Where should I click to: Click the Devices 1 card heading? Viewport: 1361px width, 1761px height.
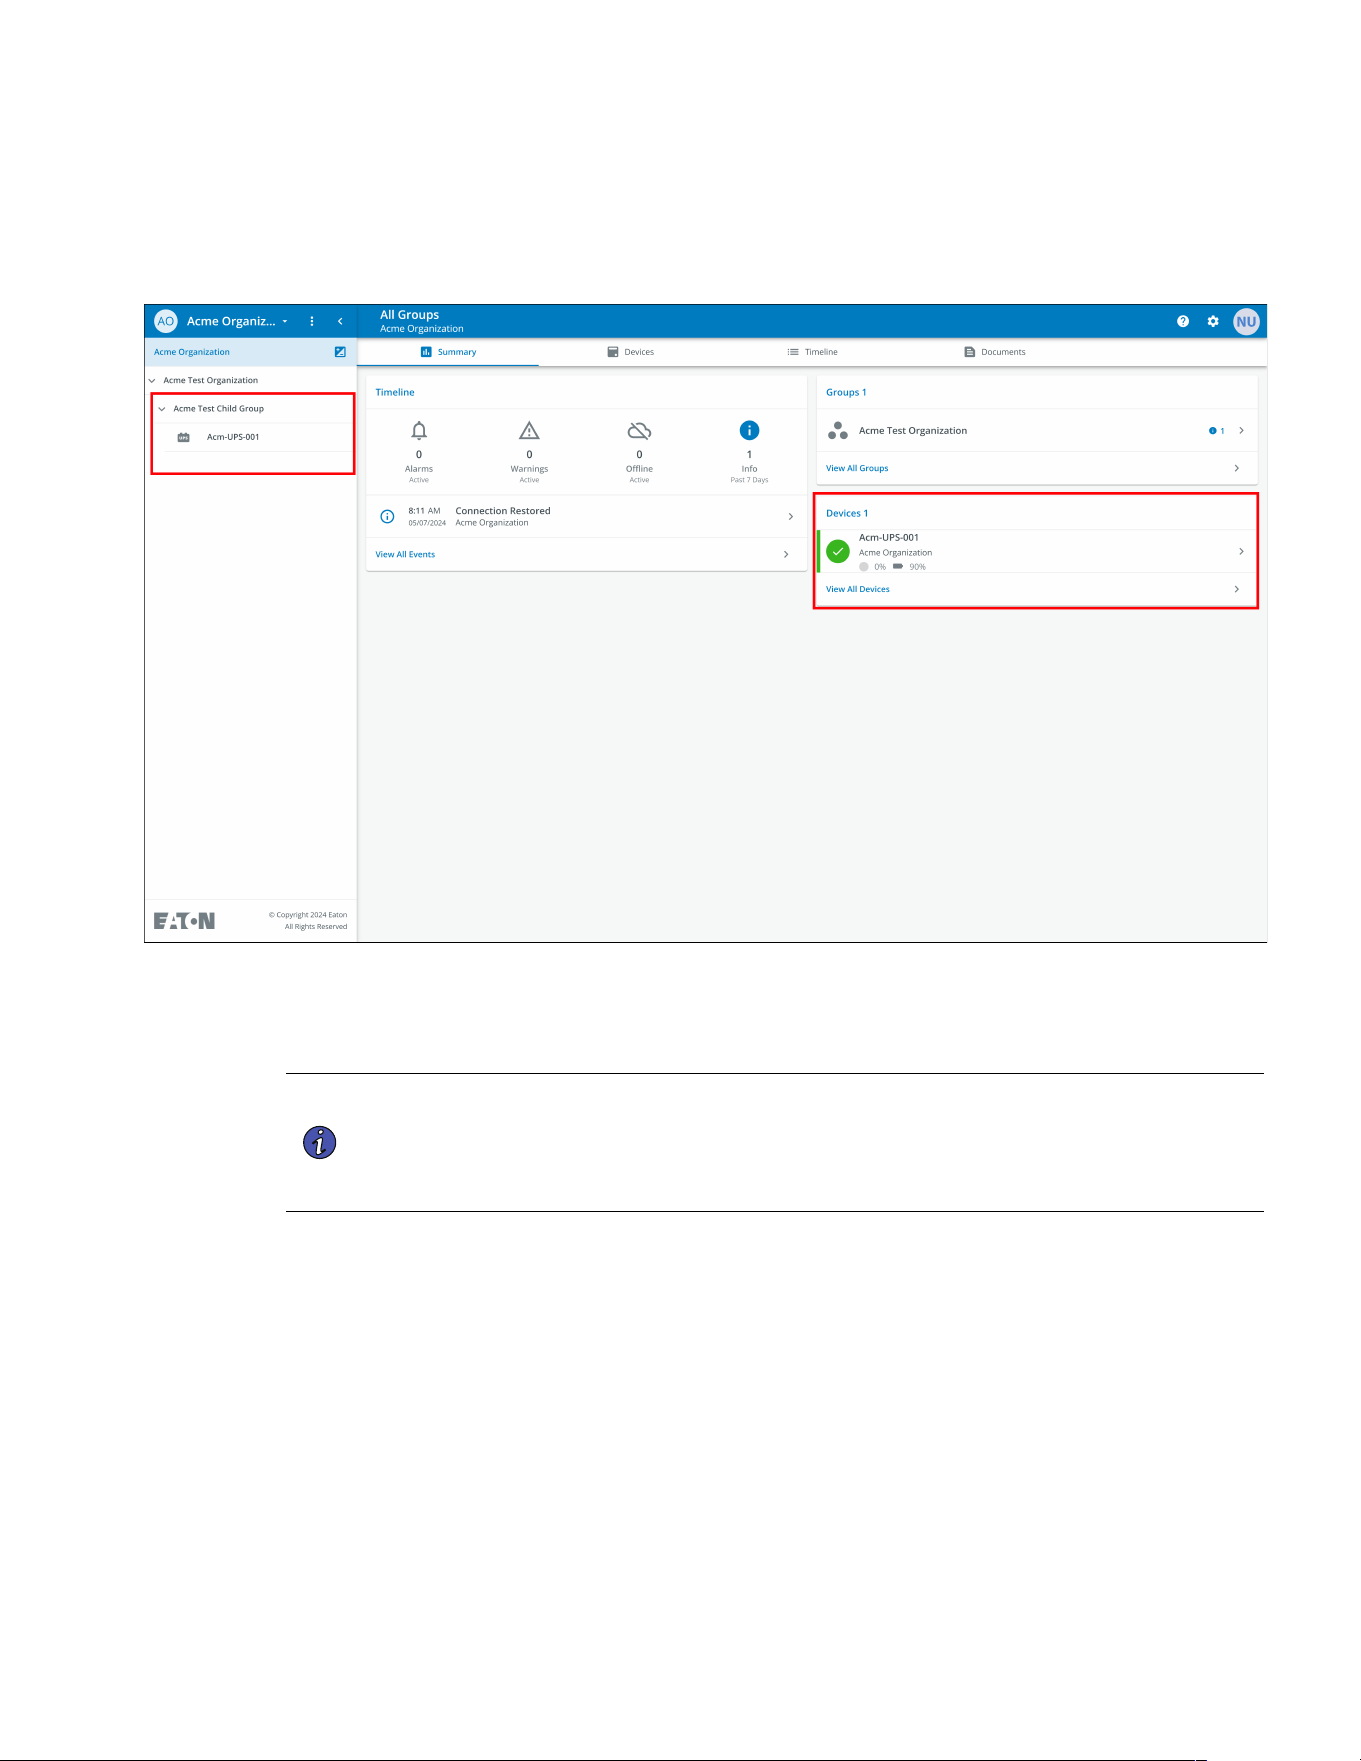coord(847,513)
